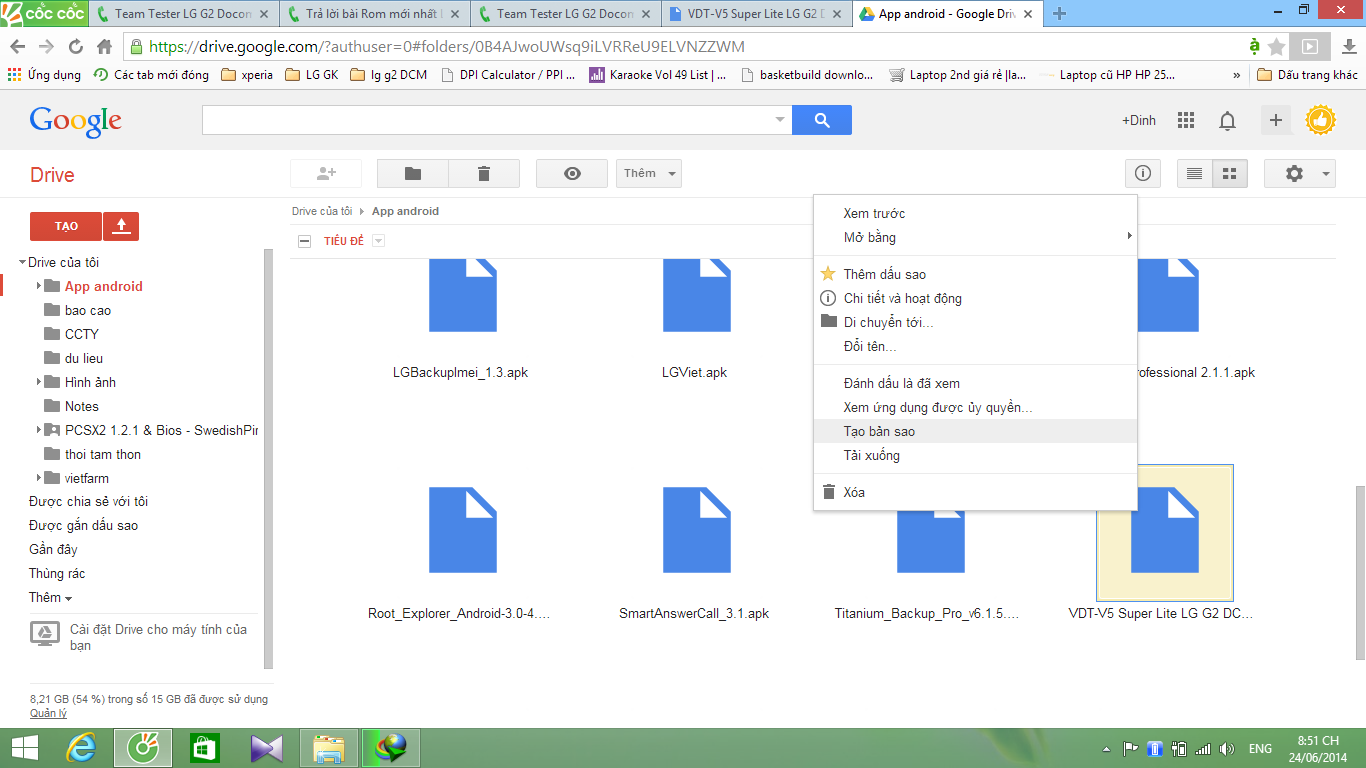Click Cài đặt Drive cho máy tính link
This screenshot has width=1366, height=768.
coord(158,637)
